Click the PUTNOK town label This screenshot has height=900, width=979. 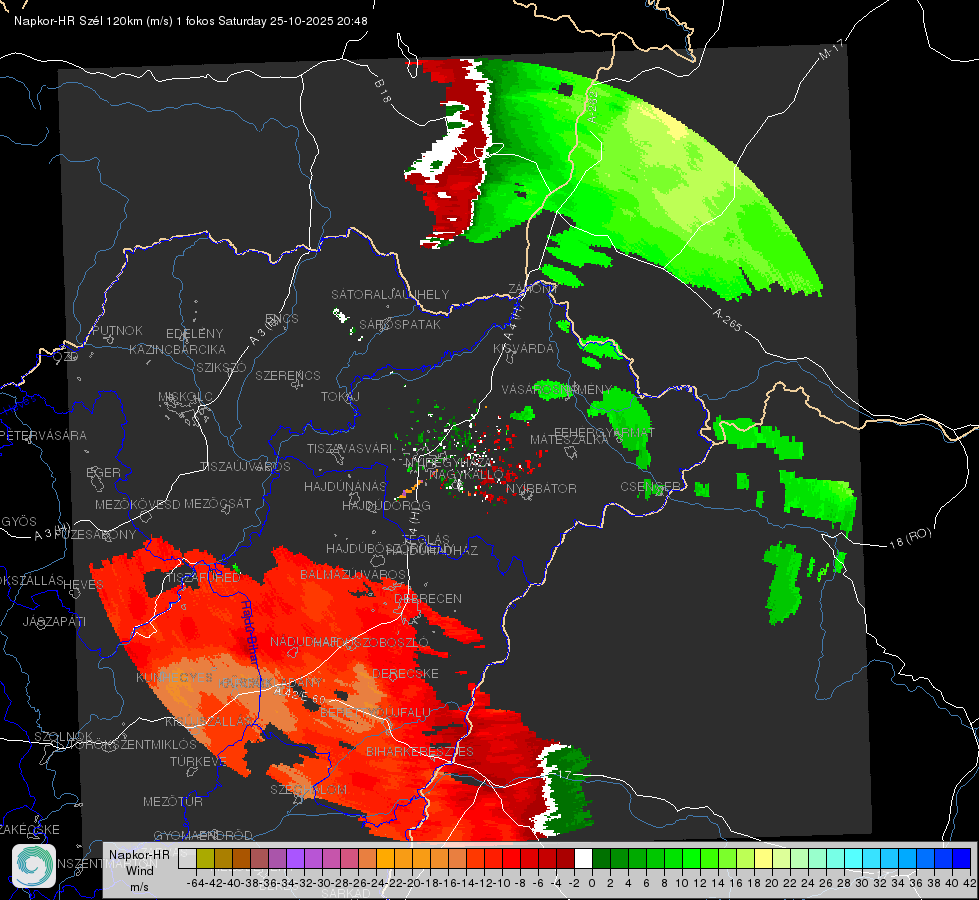[x=117, y=330]
